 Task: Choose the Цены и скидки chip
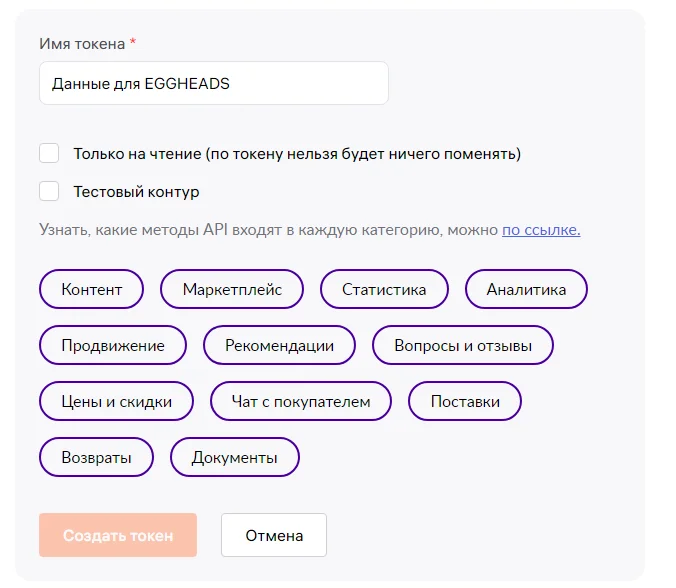point(116,401)
